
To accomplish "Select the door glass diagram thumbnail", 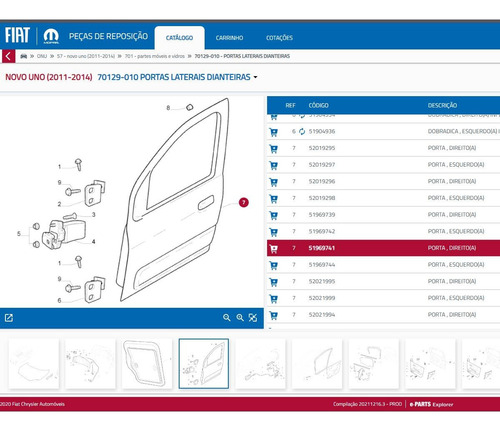I will (x=317, y=364).
